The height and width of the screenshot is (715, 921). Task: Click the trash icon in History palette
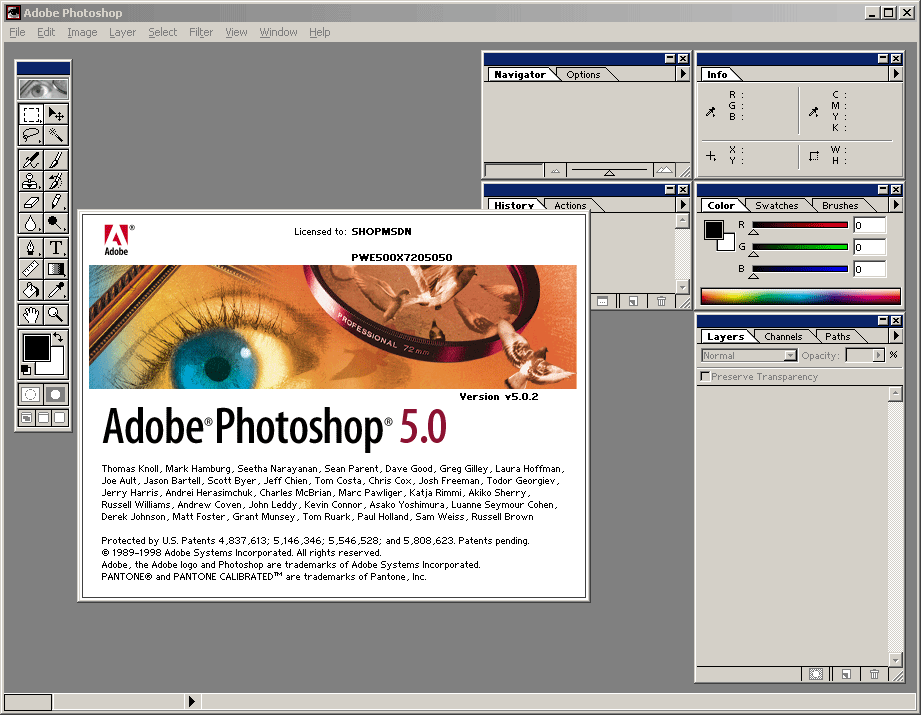(x=661, y=301)
